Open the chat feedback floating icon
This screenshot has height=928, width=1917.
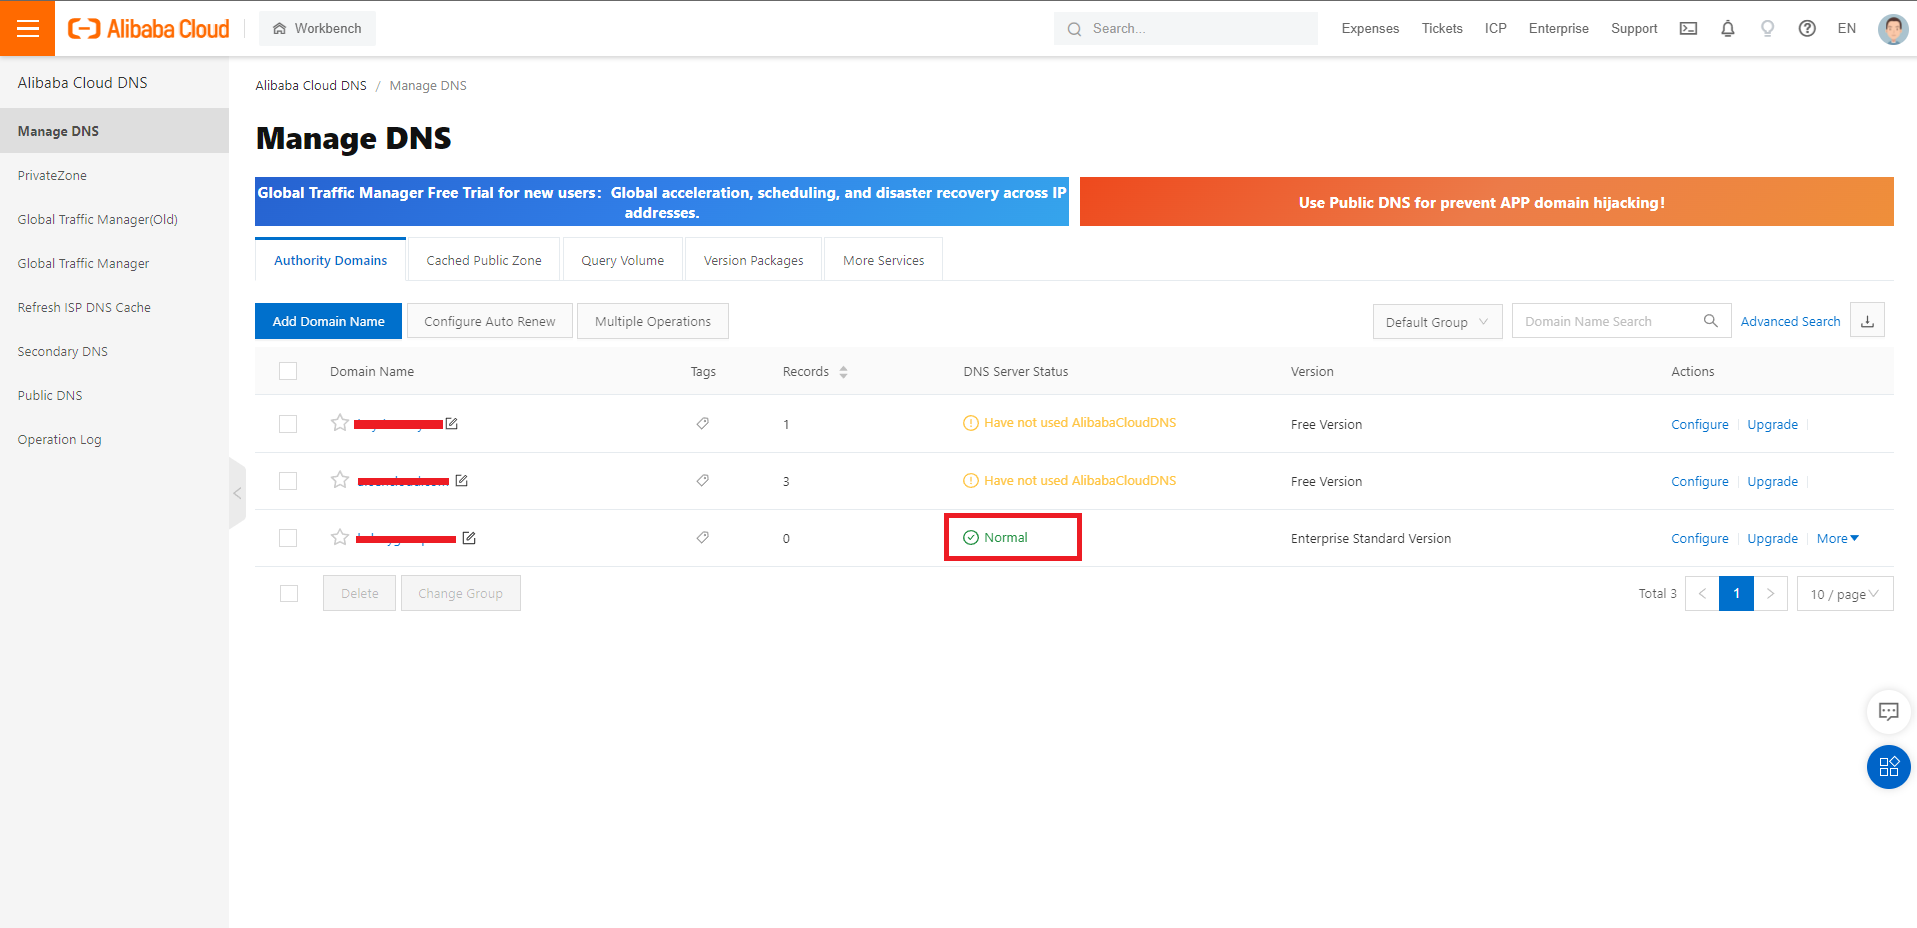click(x=1888, y=712)
